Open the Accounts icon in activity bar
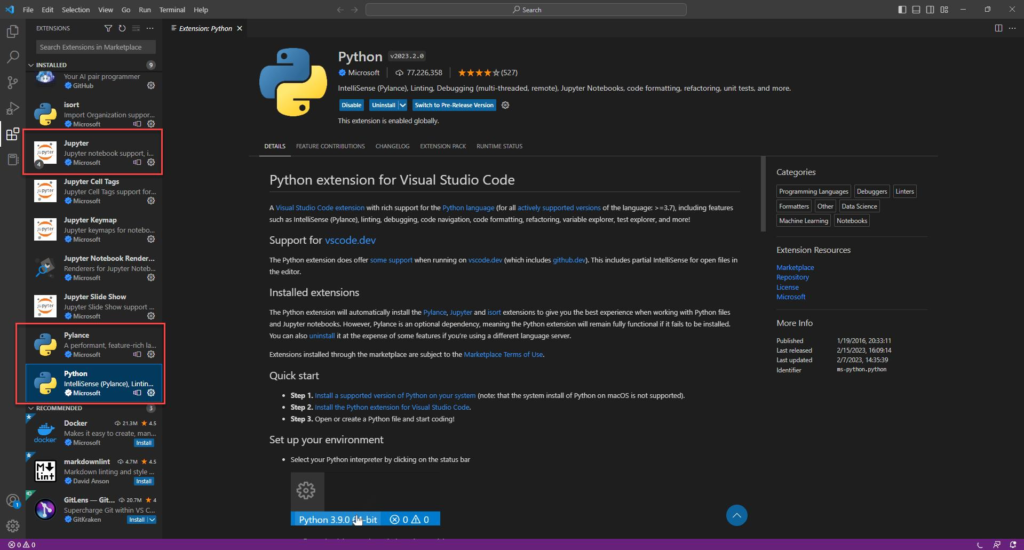This screenshot has width=1024, height=550. click(12, 501)
